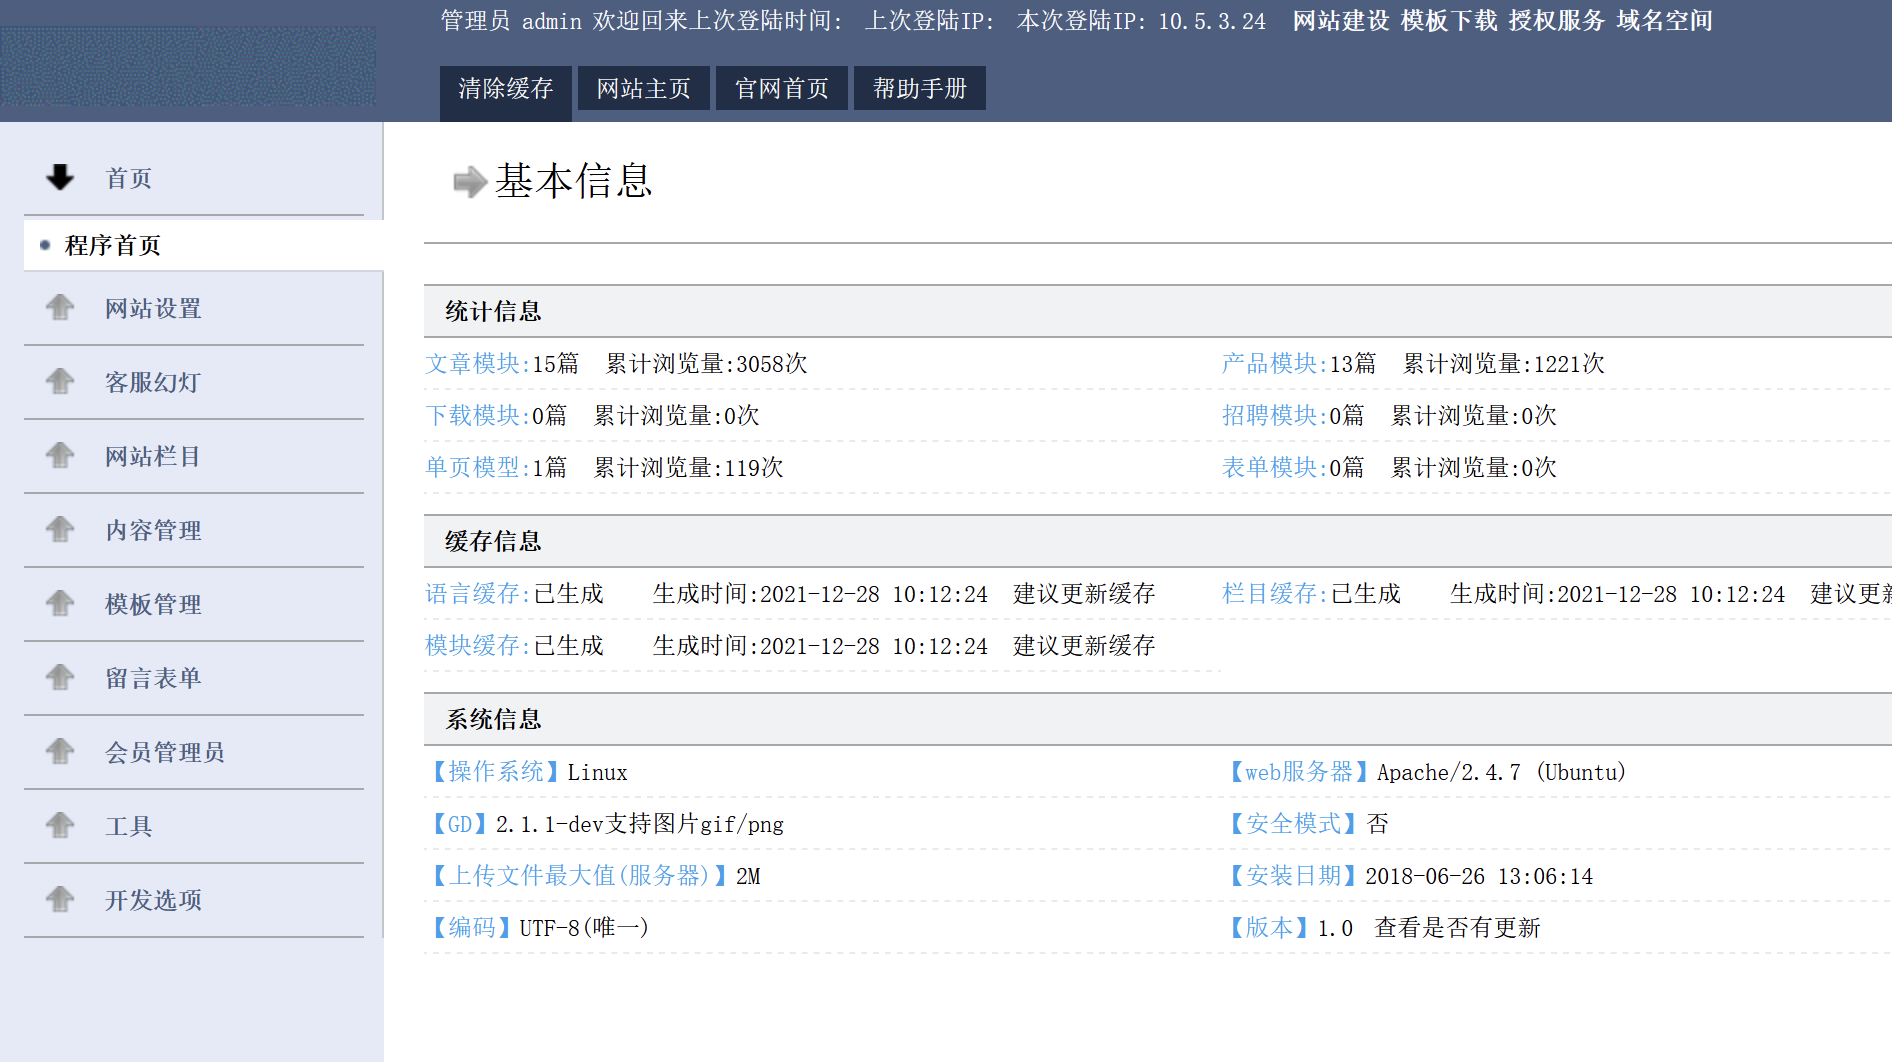Click the 清除缓存 button
The width and height of the screenshot is (1892, 1062).
click(505, 88)
